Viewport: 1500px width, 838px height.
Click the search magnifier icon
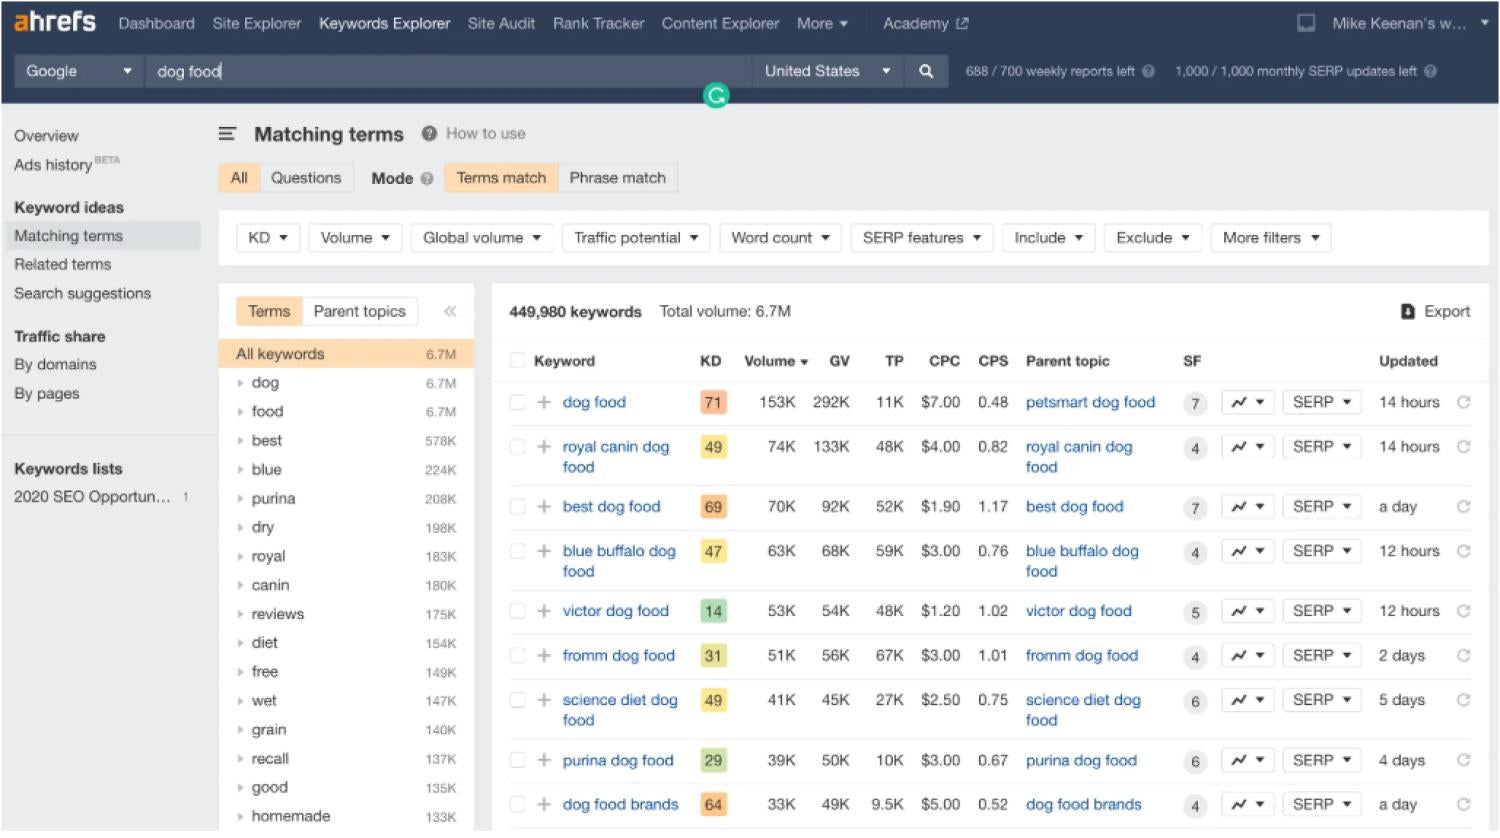pos(926,71)
